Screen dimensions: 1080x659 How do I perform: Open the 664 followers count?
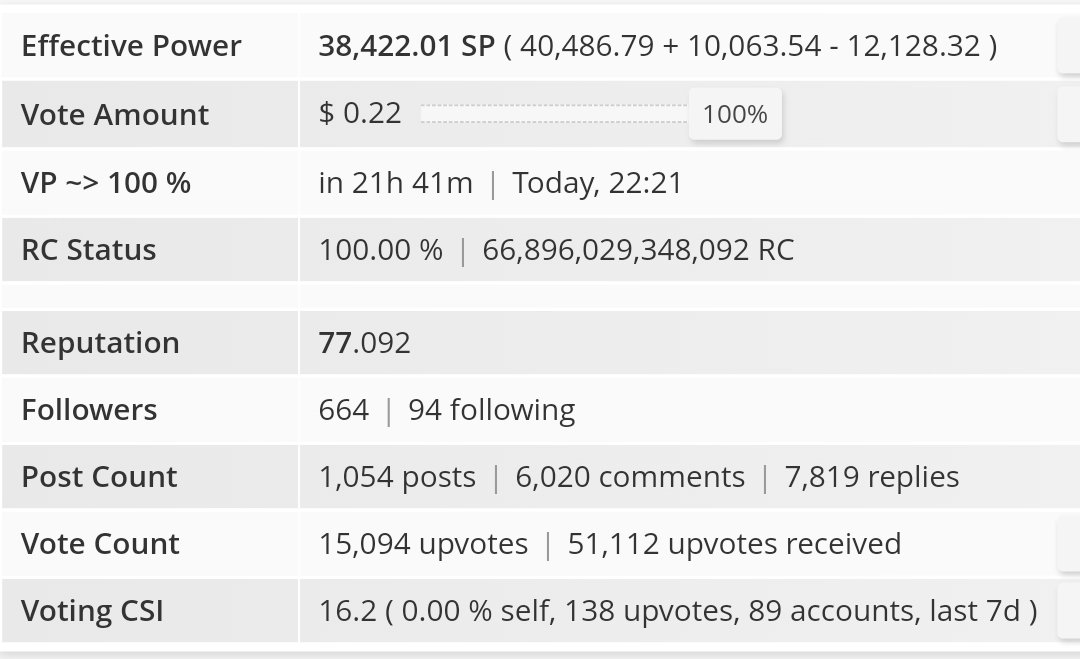pos(343,410)
